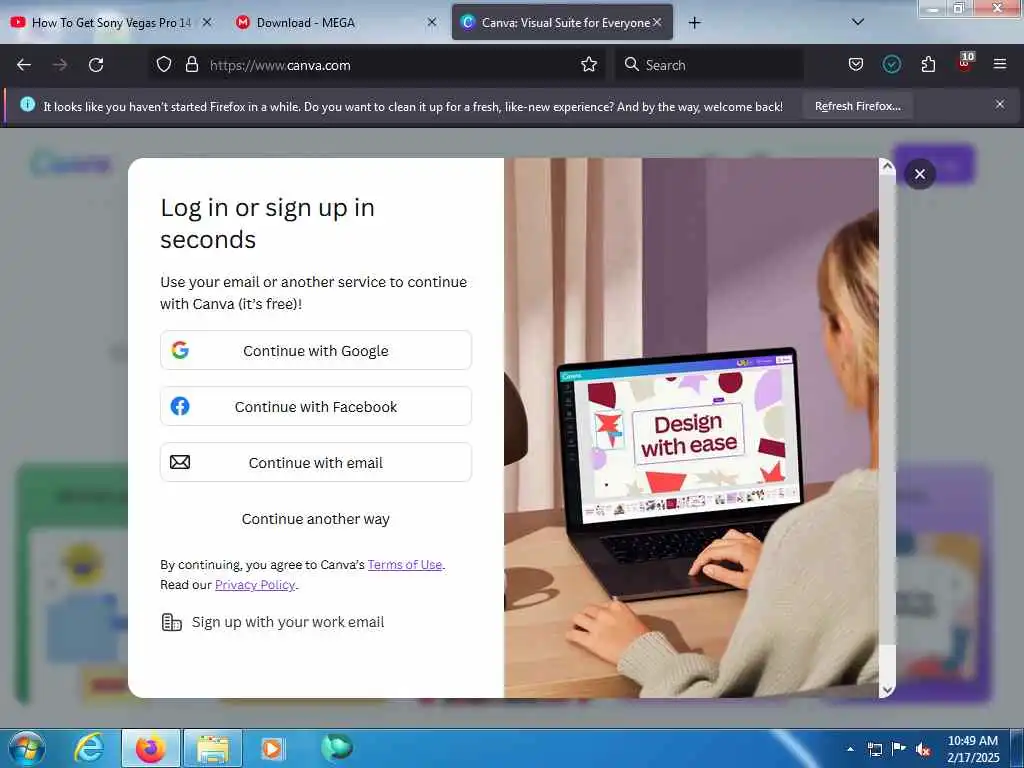This screenshot has width=1024, height=768.
Task: Choose Continue with Facebook
Action: 315,406
